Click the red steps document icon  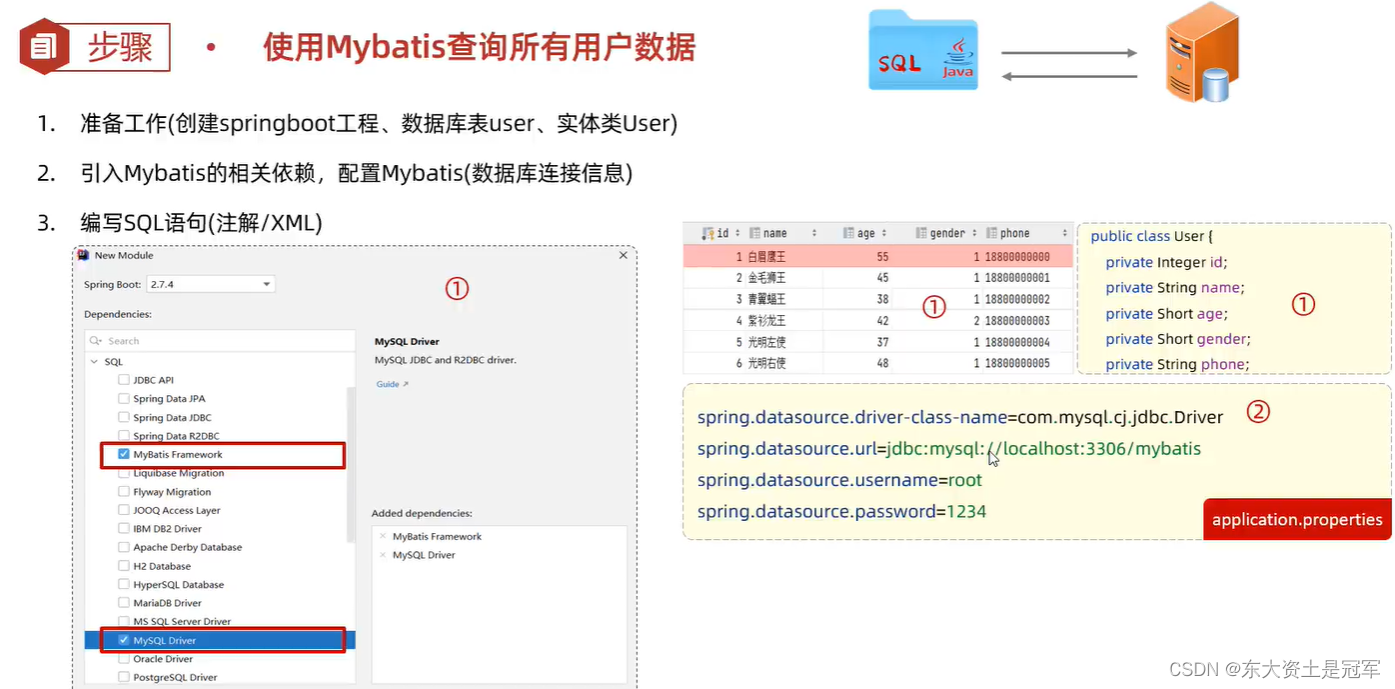click(44, 46)
